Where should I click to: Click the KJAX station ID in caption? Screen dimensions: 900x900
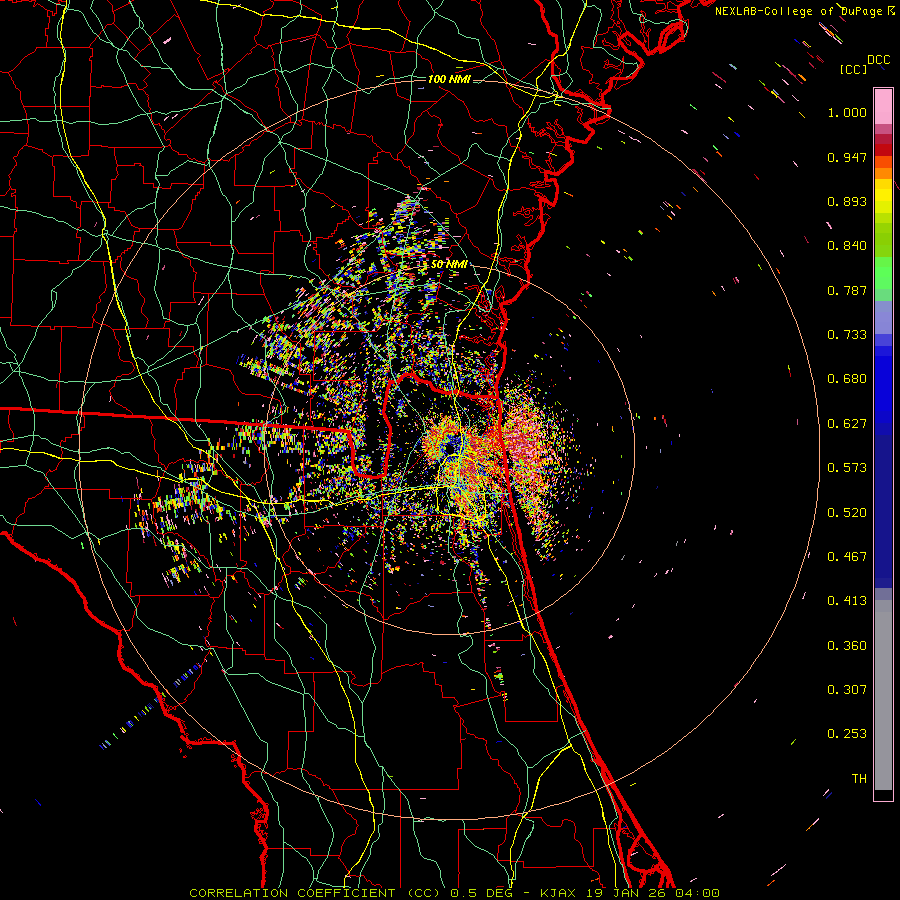[x=558, y=893]
